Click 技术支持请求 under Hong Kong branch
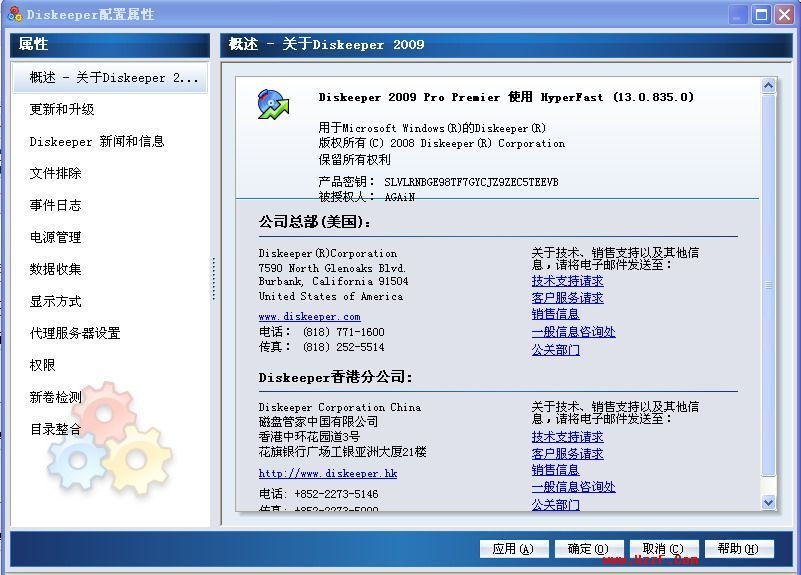 pos(568,437)
